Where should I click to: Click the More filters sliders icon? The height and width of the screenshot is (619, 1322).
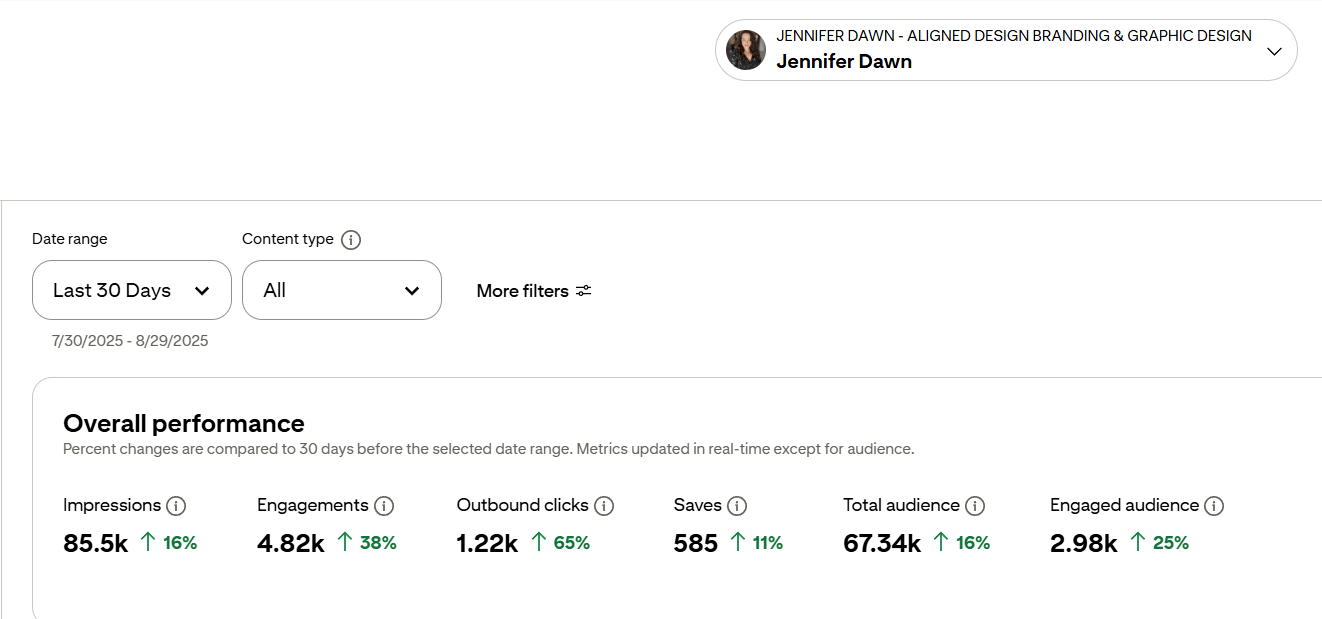pos(584,291)
